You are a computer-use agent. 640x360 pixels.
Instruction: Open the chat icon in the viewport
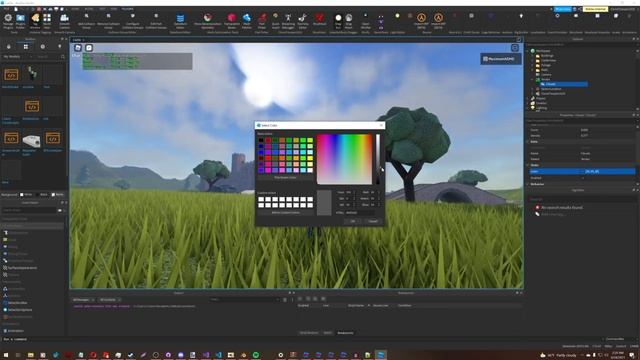click(89, 48)
